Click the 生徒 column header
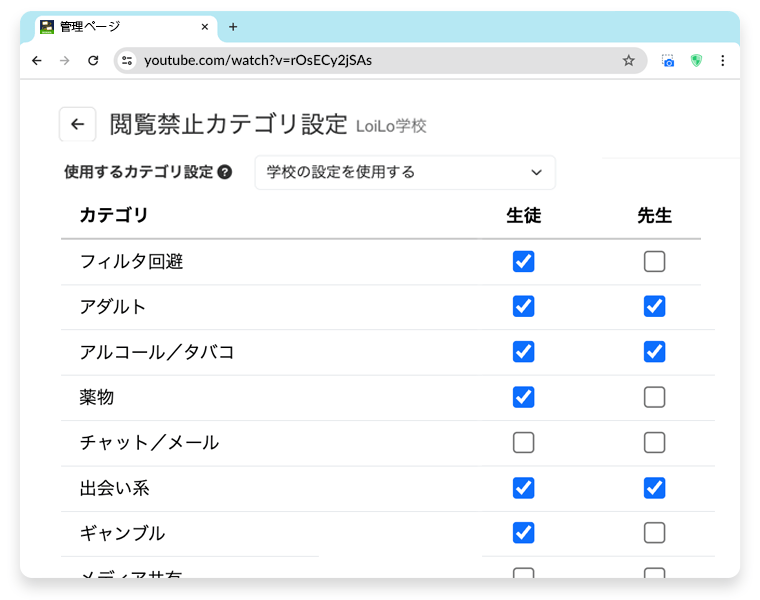The height and width of the screenshot is (600, 760). point(523,216)
